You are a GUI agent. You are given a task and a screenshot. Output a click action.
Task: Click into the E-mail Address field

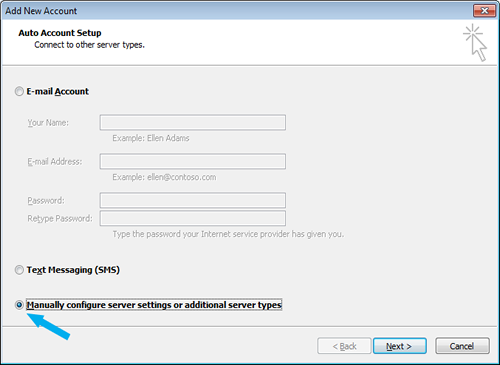(193, 161)
